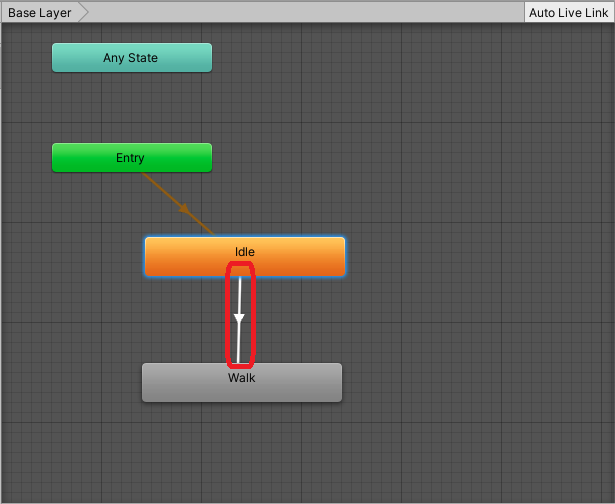The image size is (615, 504).
Task: Click the orange arrowhead on the Entry transition
Action: 185,210
